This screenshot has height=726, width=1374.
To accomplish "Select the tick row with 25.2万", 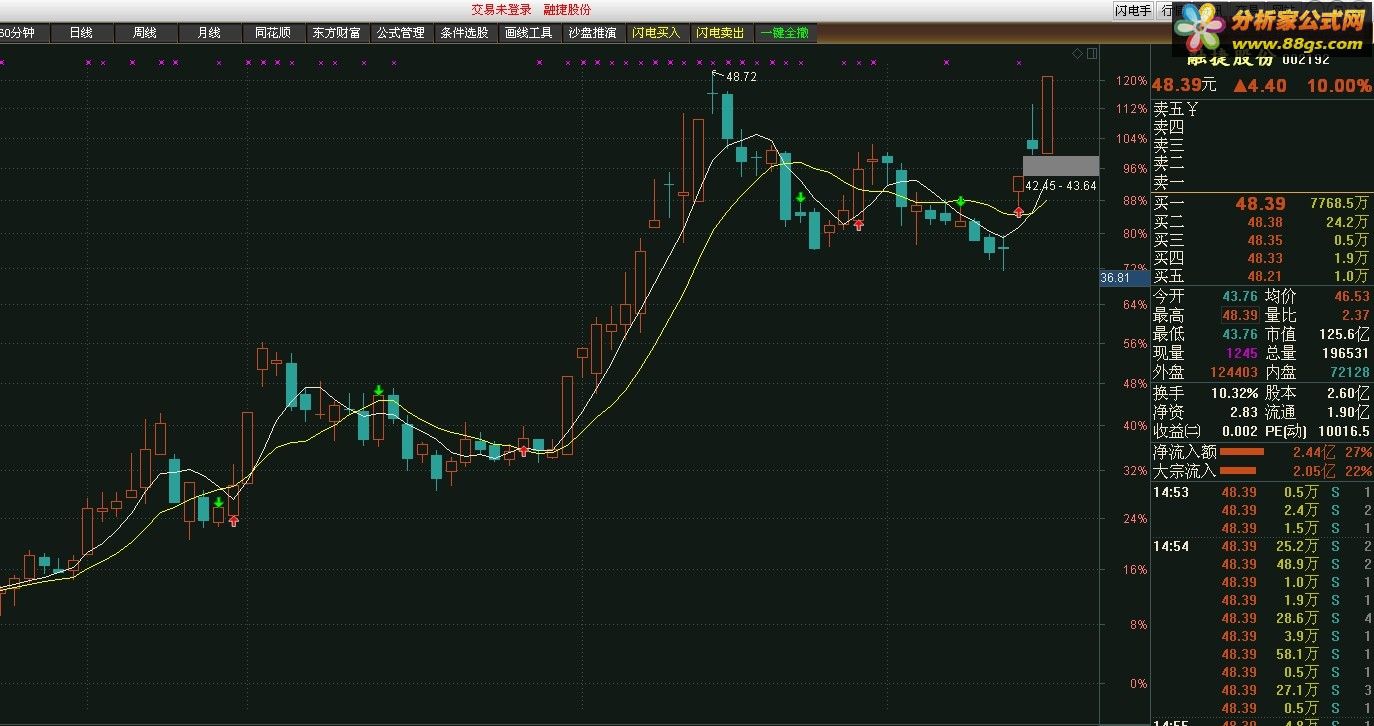I will [x=1262, y=546].
